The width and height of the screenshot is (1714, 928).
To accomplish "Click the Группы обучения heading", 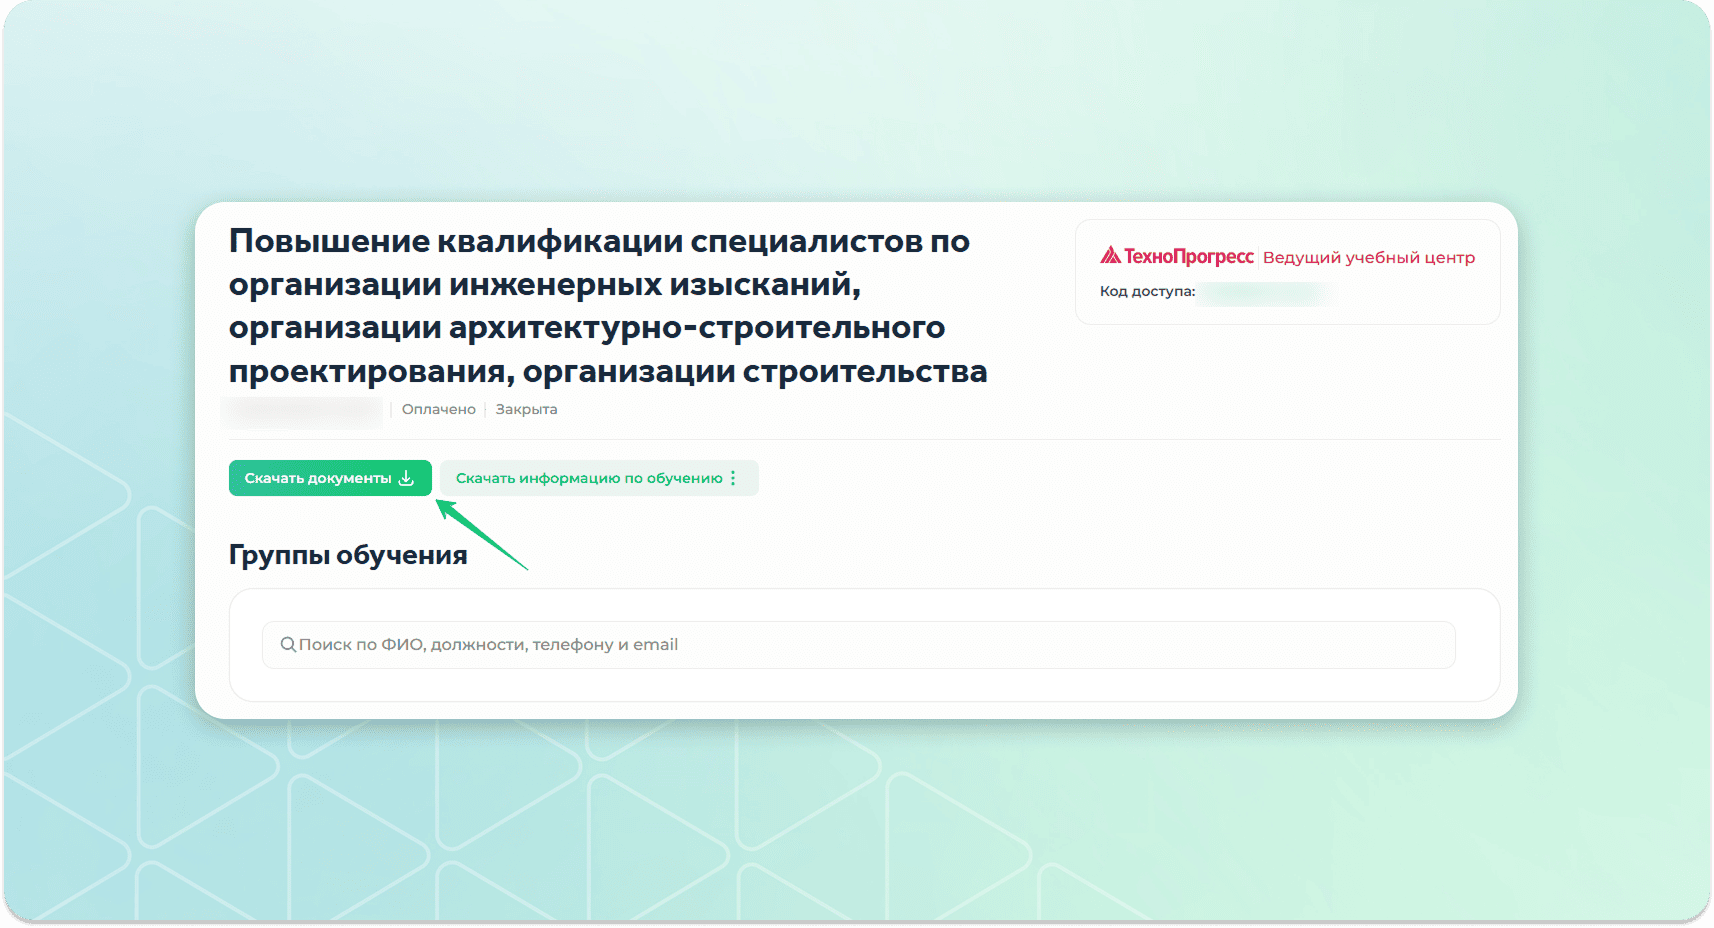I will pyautogui.click(x=348, y=555).
